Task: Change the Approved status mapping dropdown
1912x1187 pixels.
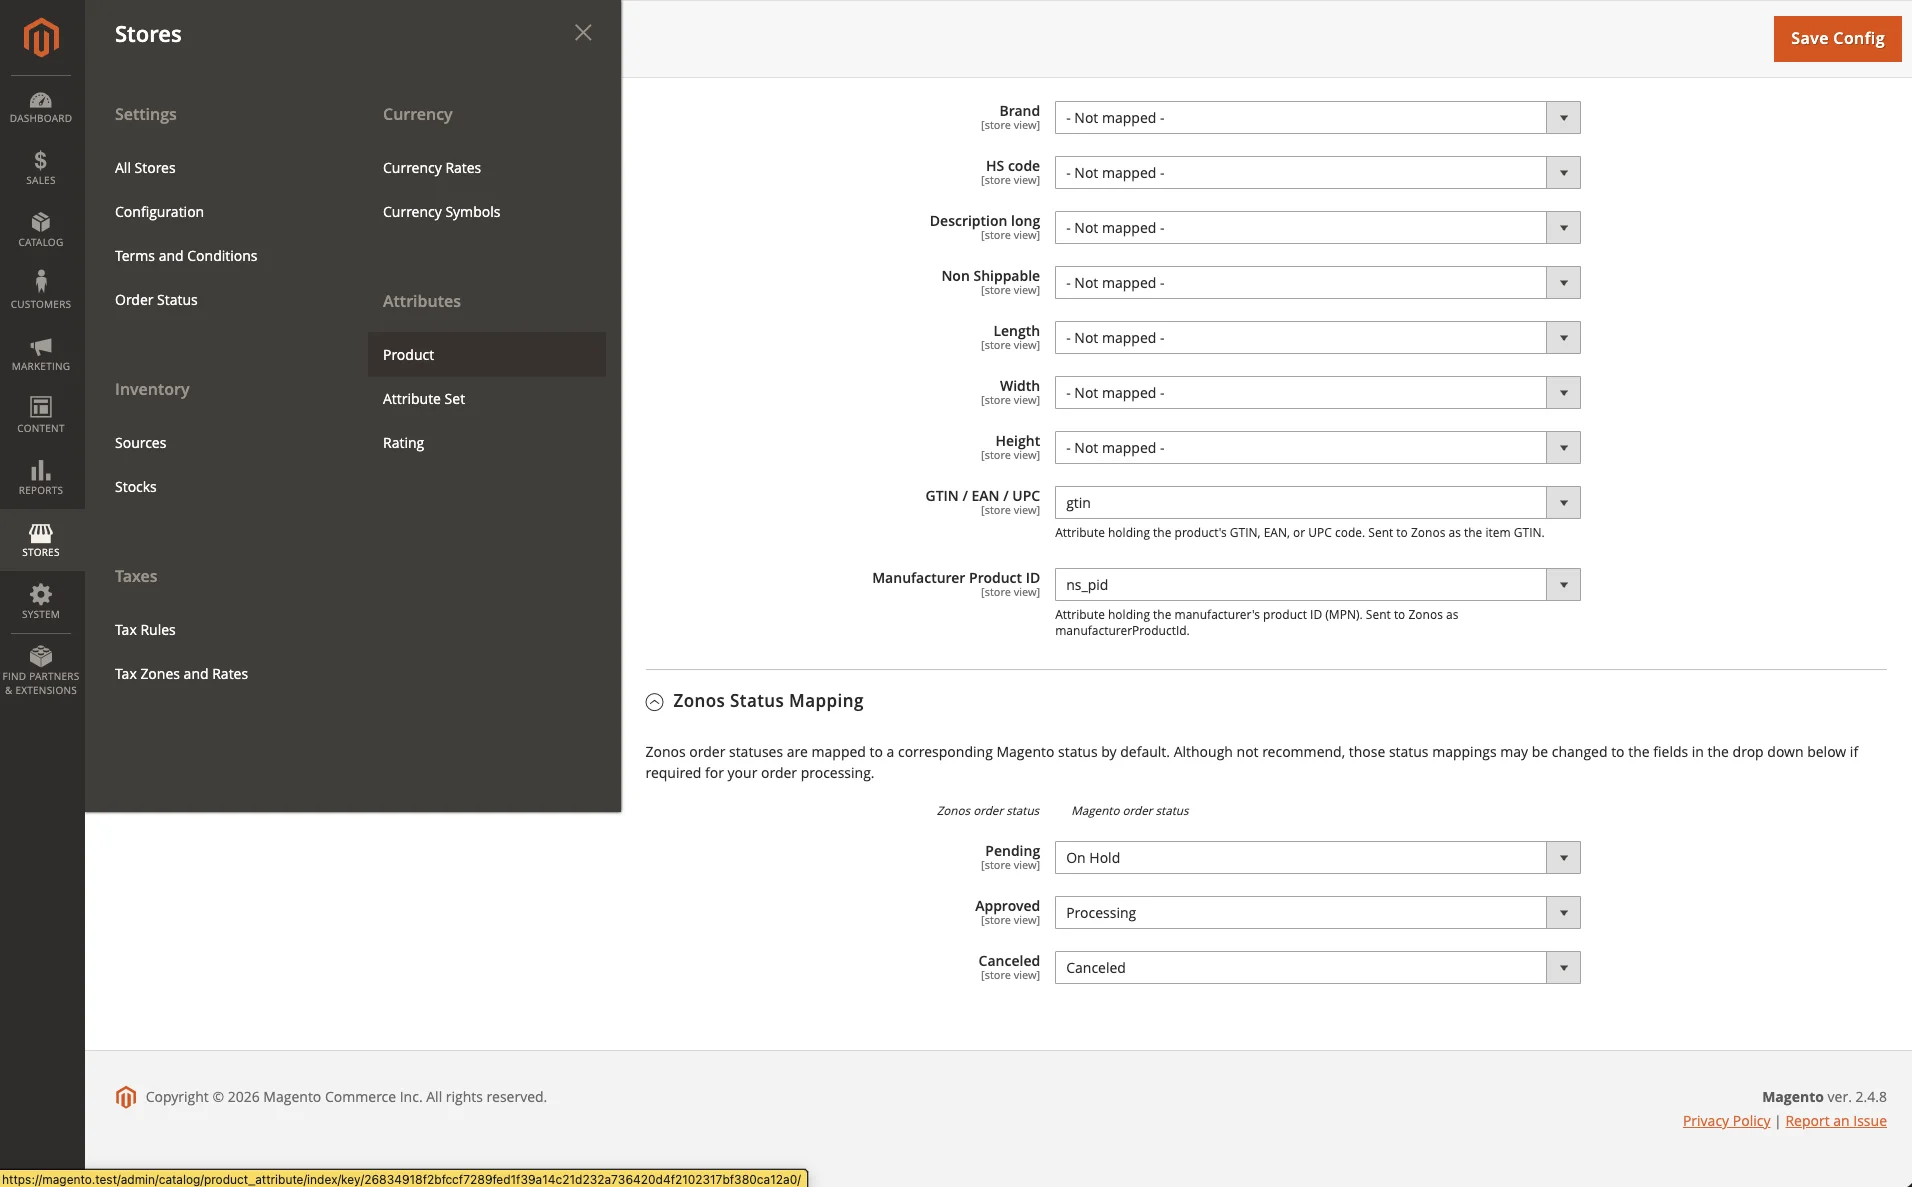Action: coord(1317,913)
